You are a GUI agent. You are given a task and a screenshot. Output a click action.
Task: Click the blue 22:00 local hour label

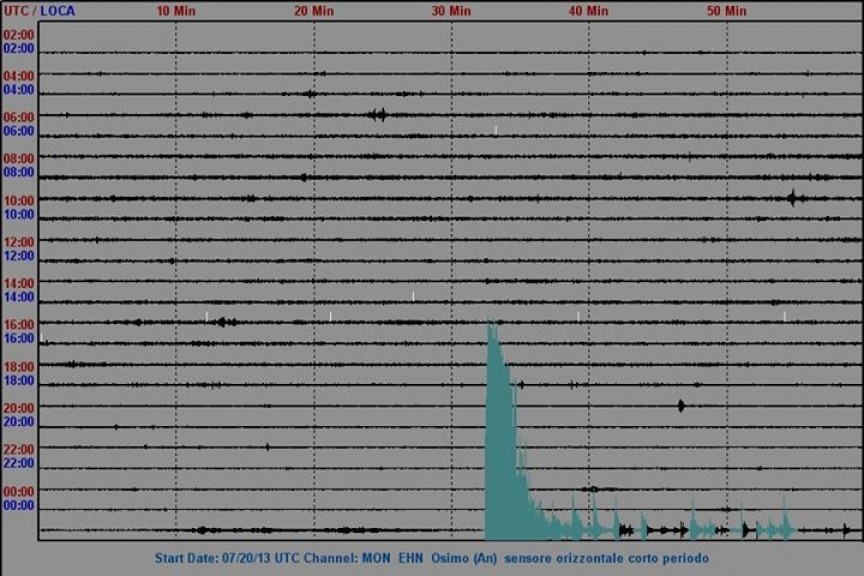pyautogui.click(x=19, y=463)
